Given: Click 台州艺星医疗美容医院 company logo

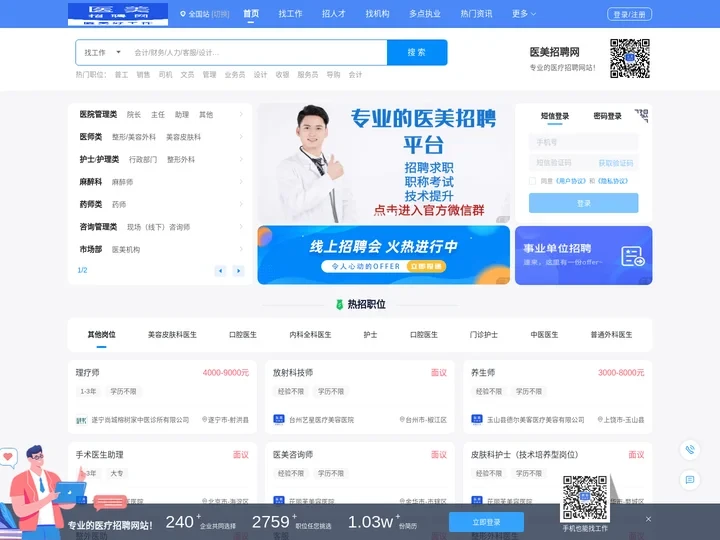Looking at the screenshot, I should pos(279,419).
